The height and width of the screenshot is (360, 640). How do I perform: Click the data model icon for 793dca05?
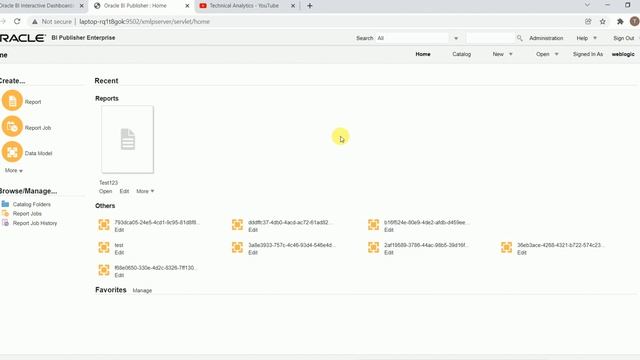104,225
